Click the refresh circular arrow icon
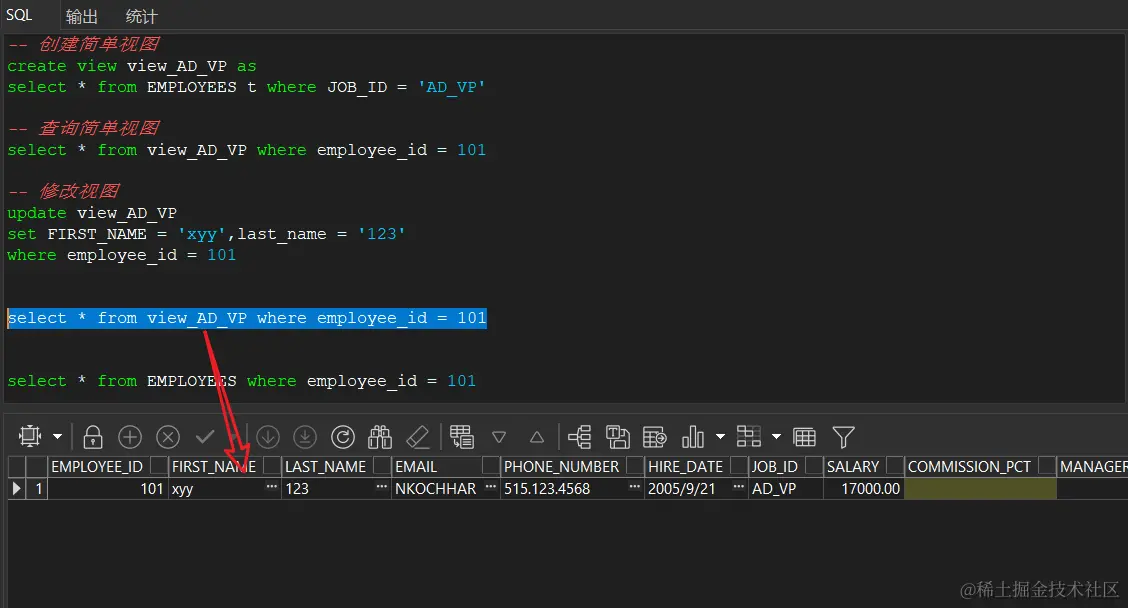 (x=342, y=437)
